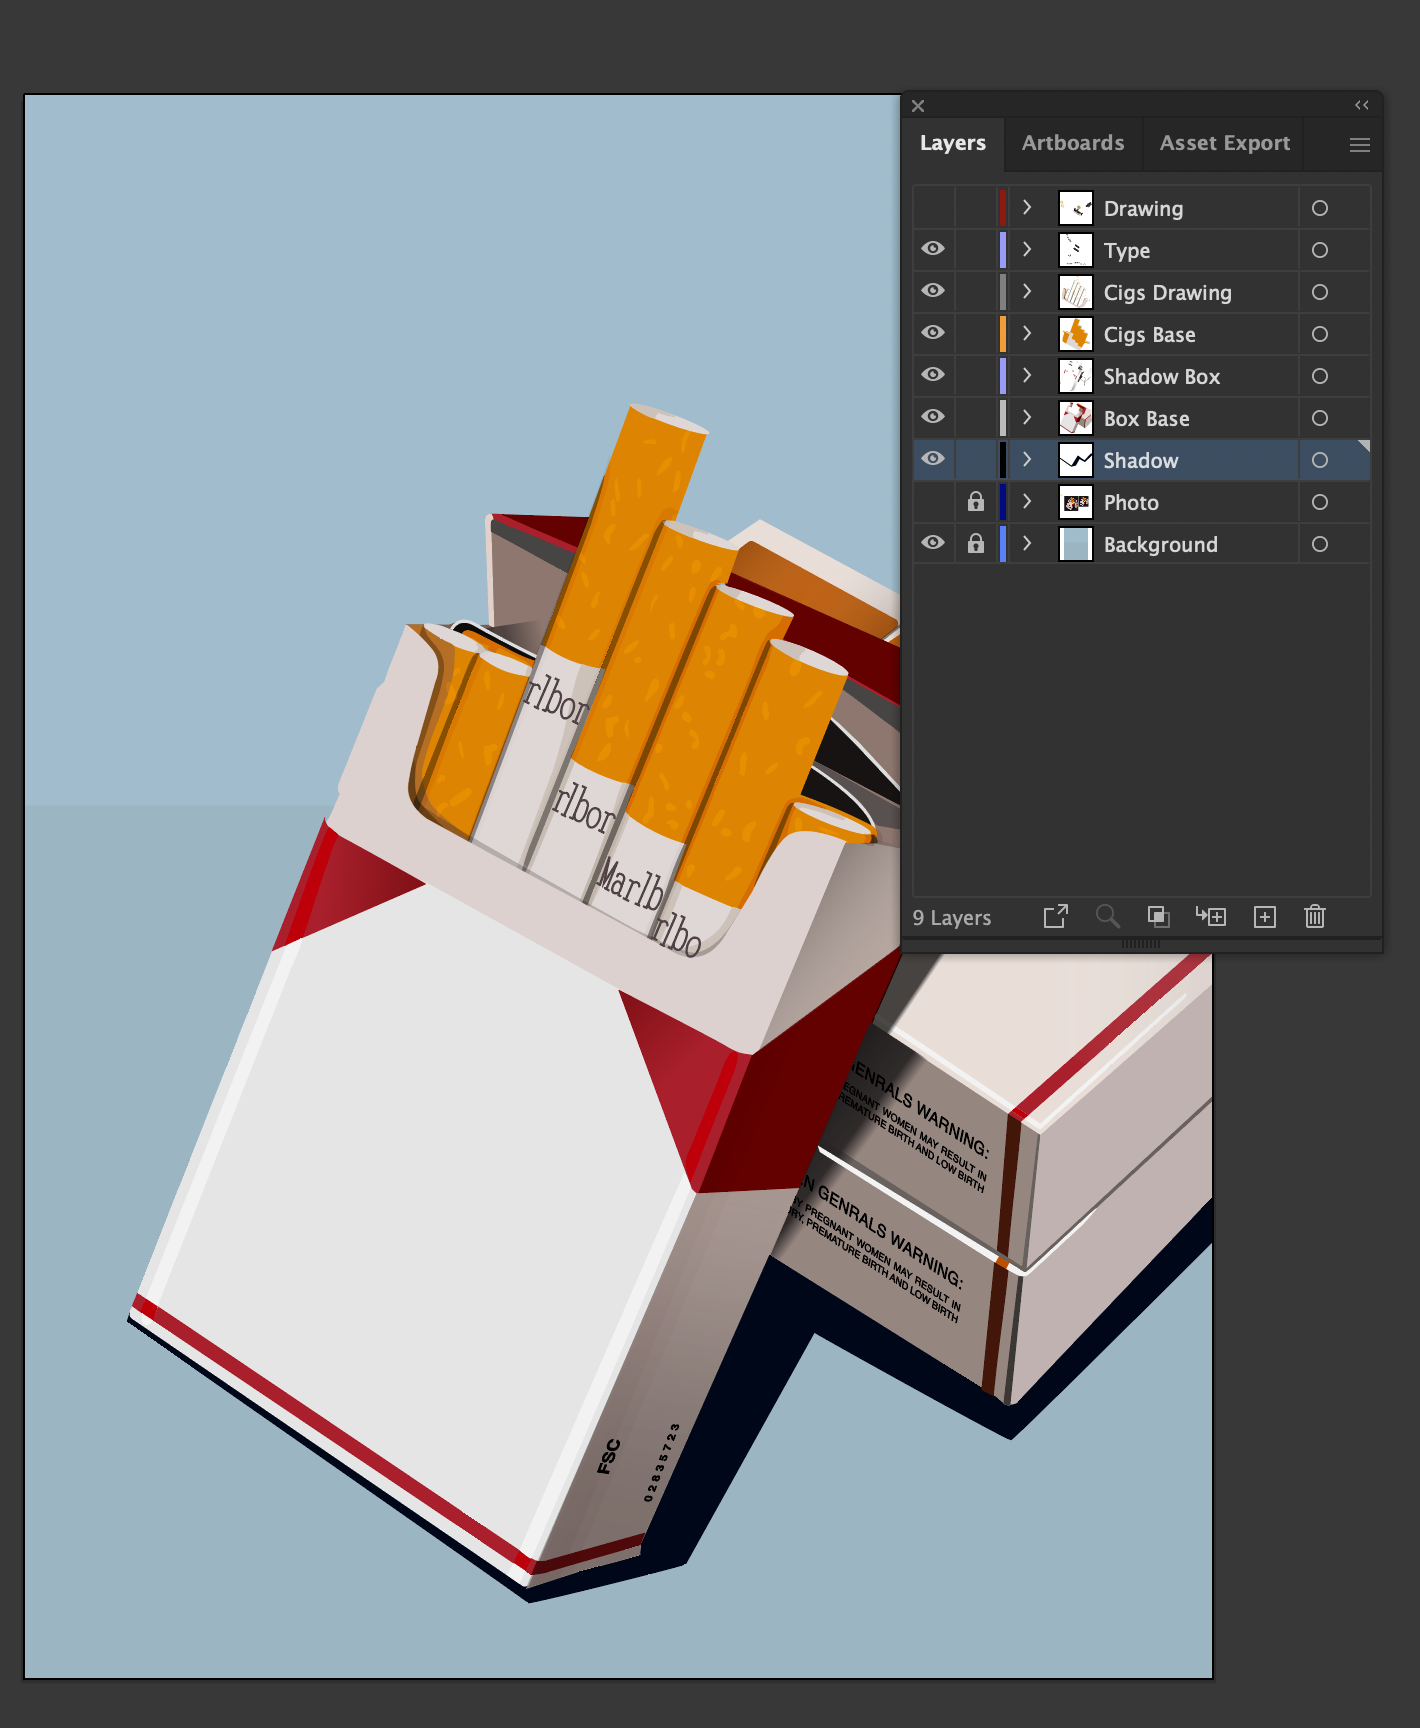This screenshot has width=1420, height=1728.
Task: Collapse panel with double-arrow icon
Action: (1362, 105)
